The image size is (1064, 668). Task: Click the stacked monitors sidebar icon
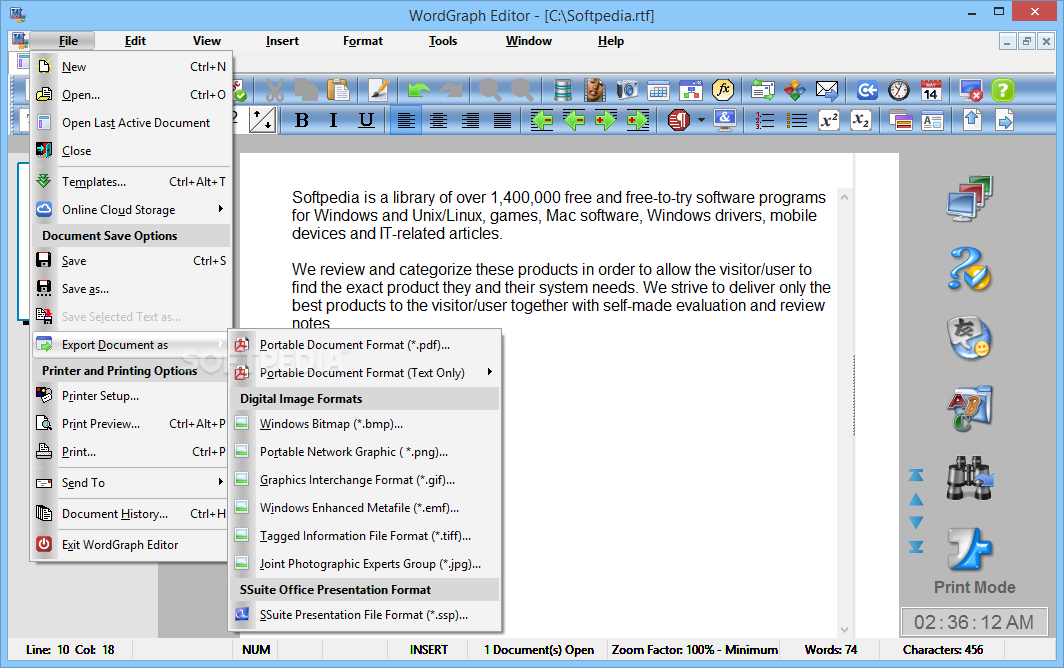pos(970,198)
